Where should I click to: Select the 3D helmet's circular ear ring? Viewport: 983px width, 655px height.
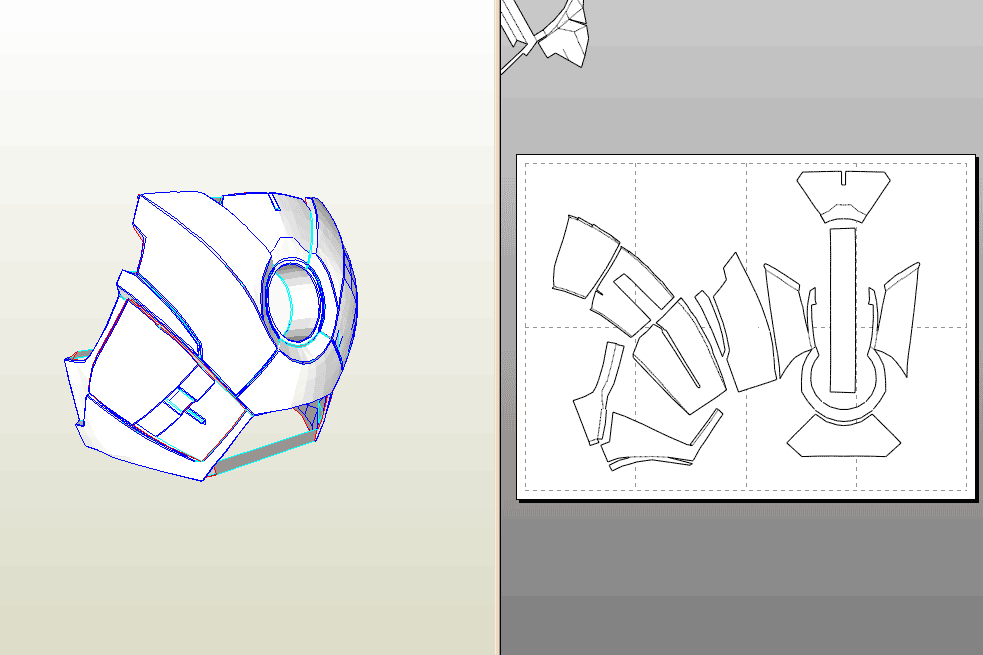click(x=293, y=303)
